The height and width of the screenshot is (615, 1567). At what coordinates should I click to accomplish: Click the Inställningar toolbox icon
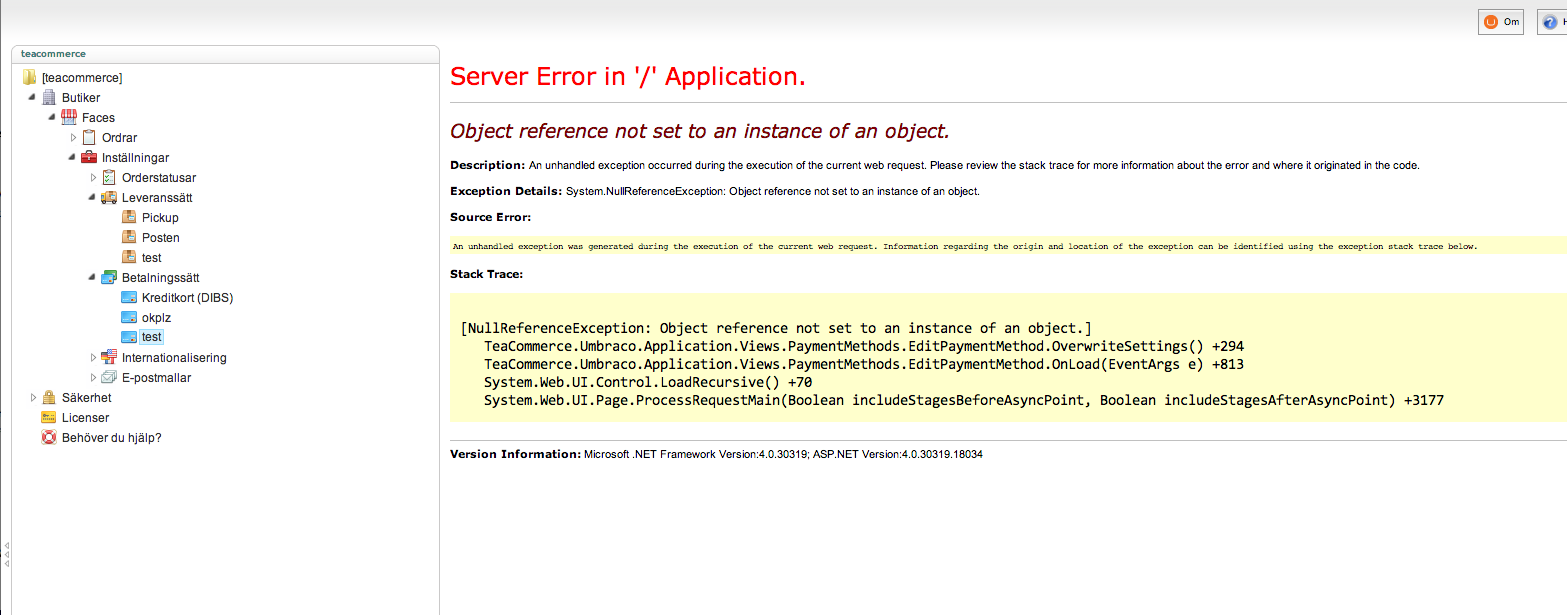pyautogui.click(x=89, y=157)
